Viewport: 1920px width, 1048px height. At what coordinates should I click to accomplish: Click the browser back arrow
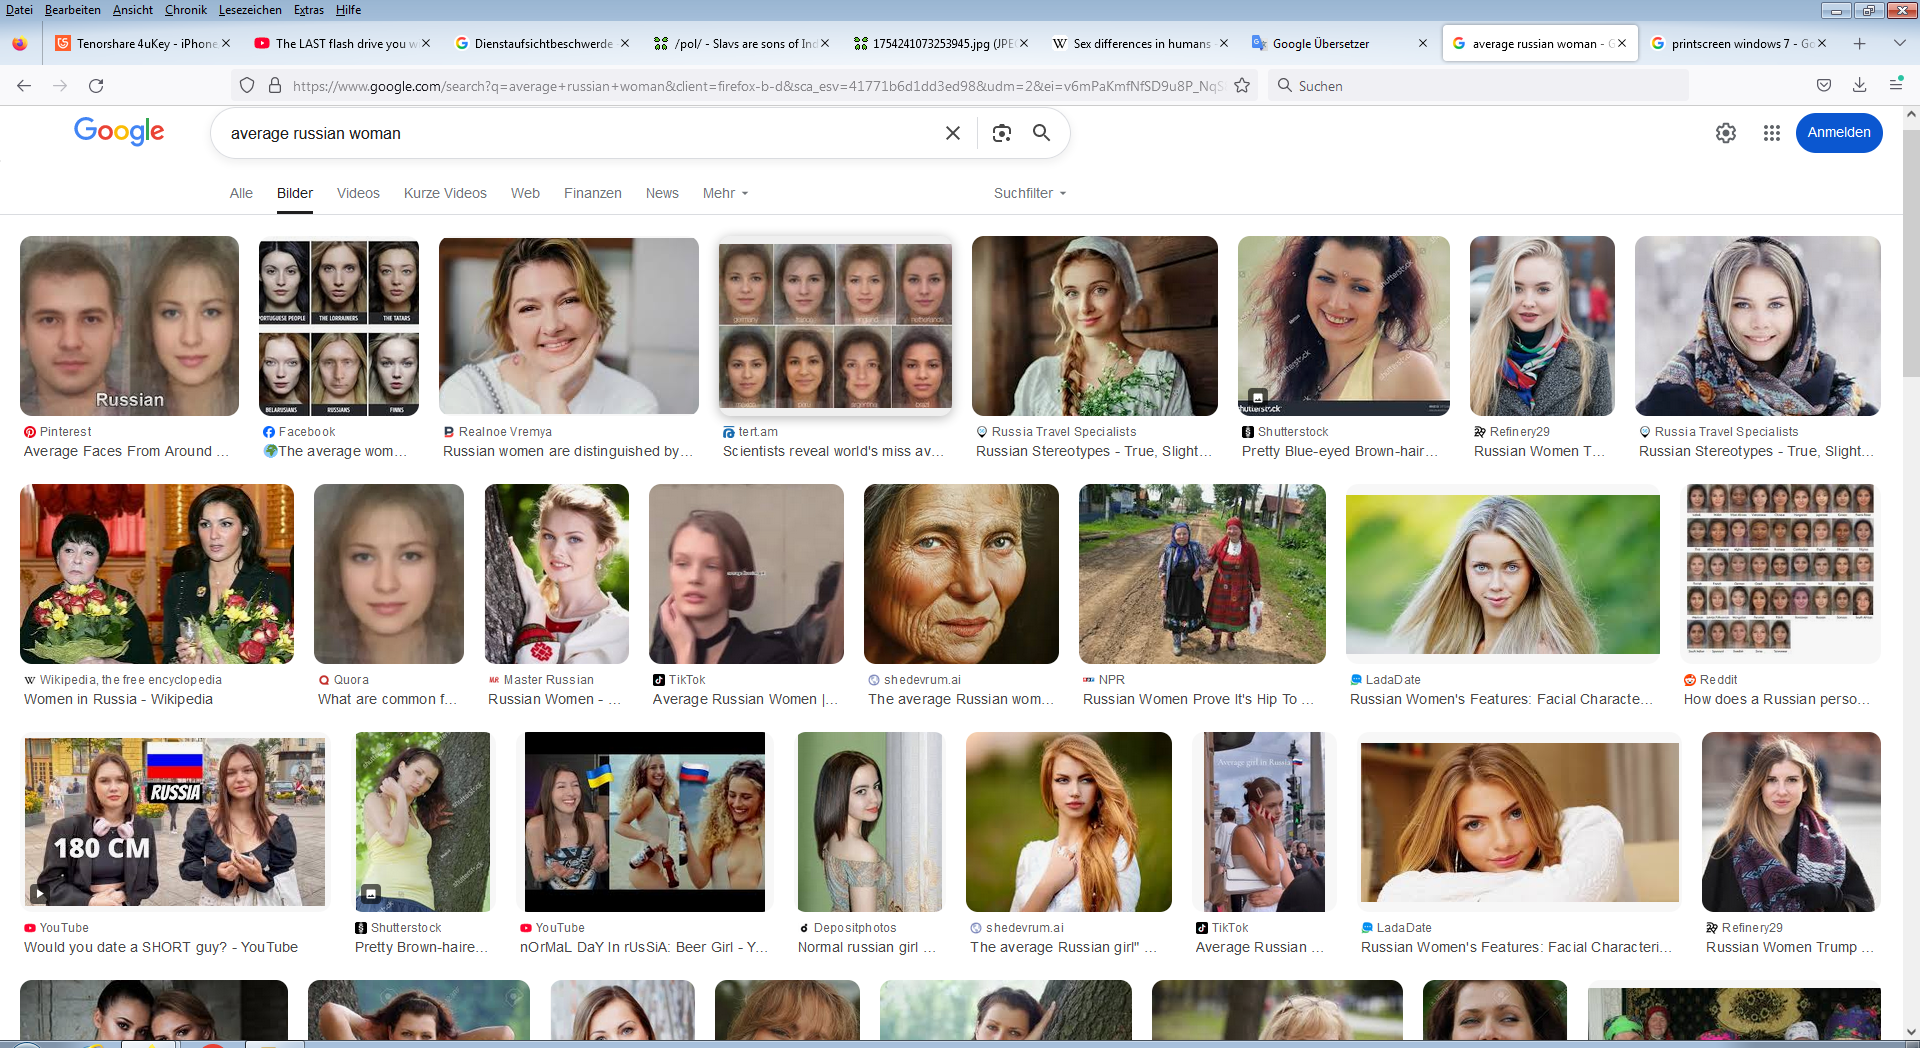24,86
